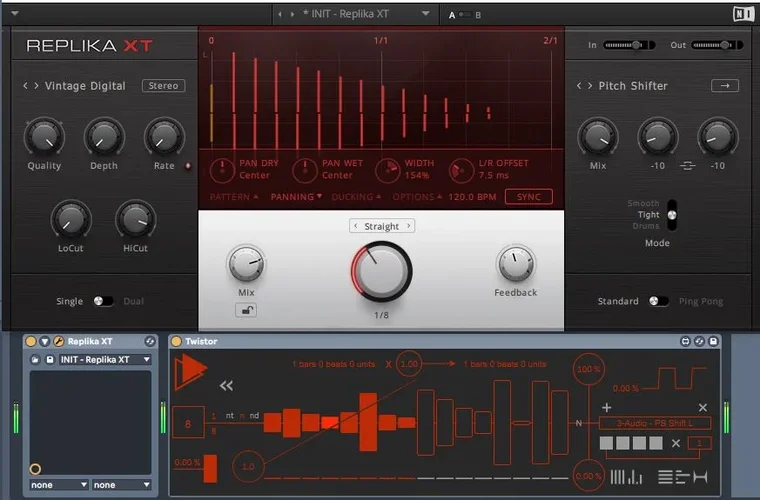
Task: Expand the top-left header menu arrow
Action: coord(14,14)
